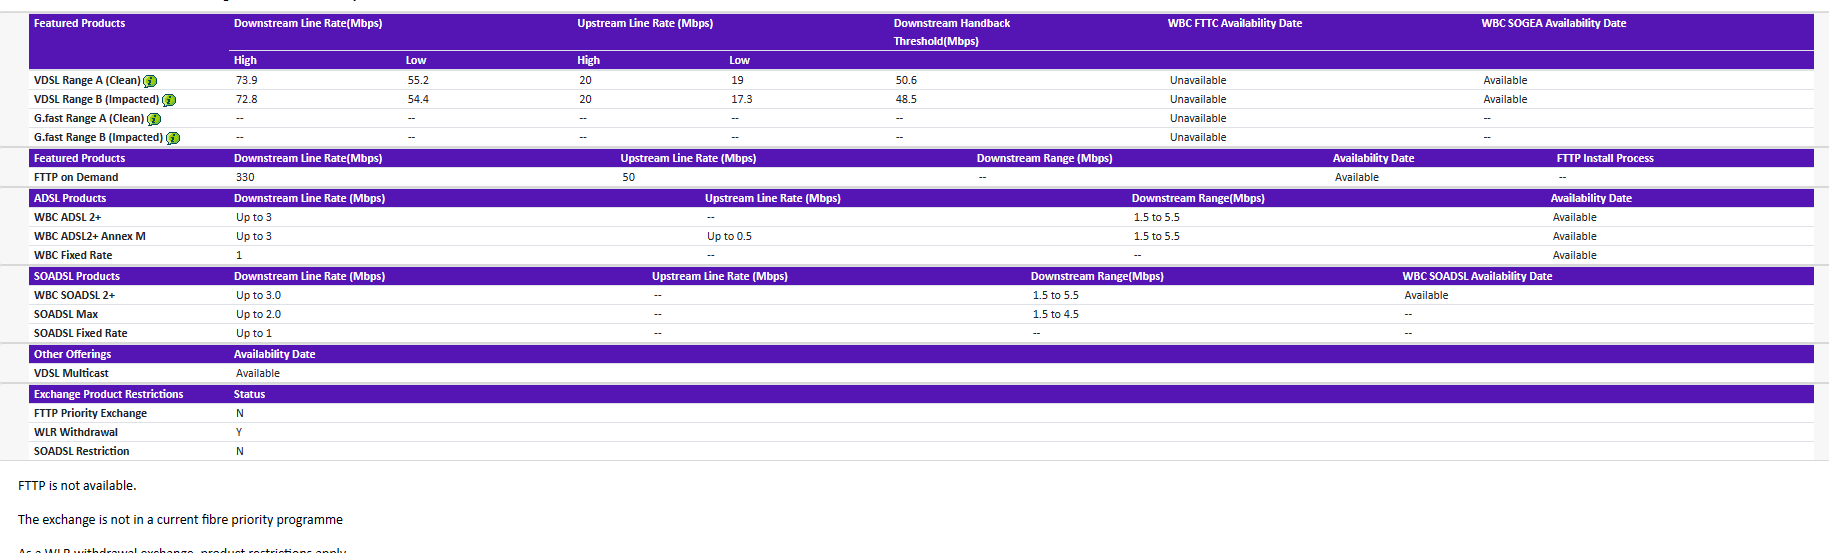
Task: Click the fibre priority programme note
Action: (x=180, y=519)
